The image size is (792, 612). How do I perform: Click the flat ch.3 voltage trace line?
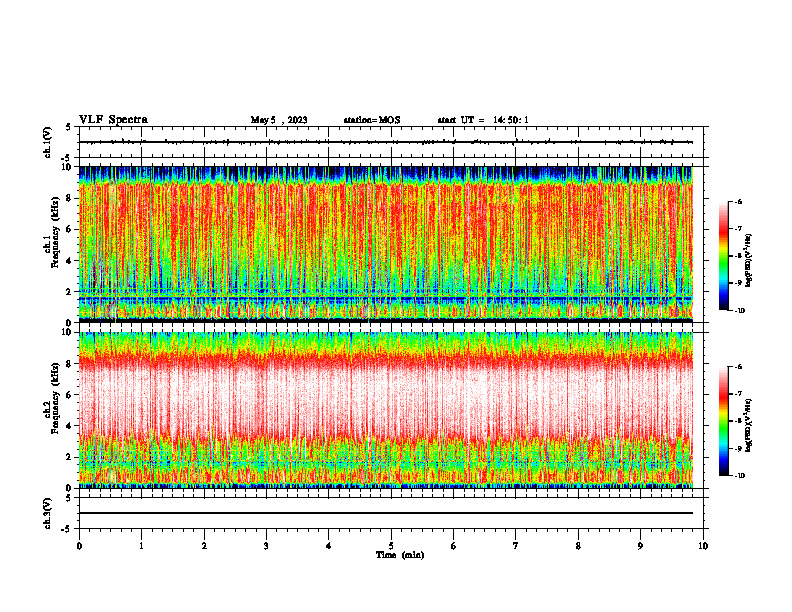click(x=386, y=513)
